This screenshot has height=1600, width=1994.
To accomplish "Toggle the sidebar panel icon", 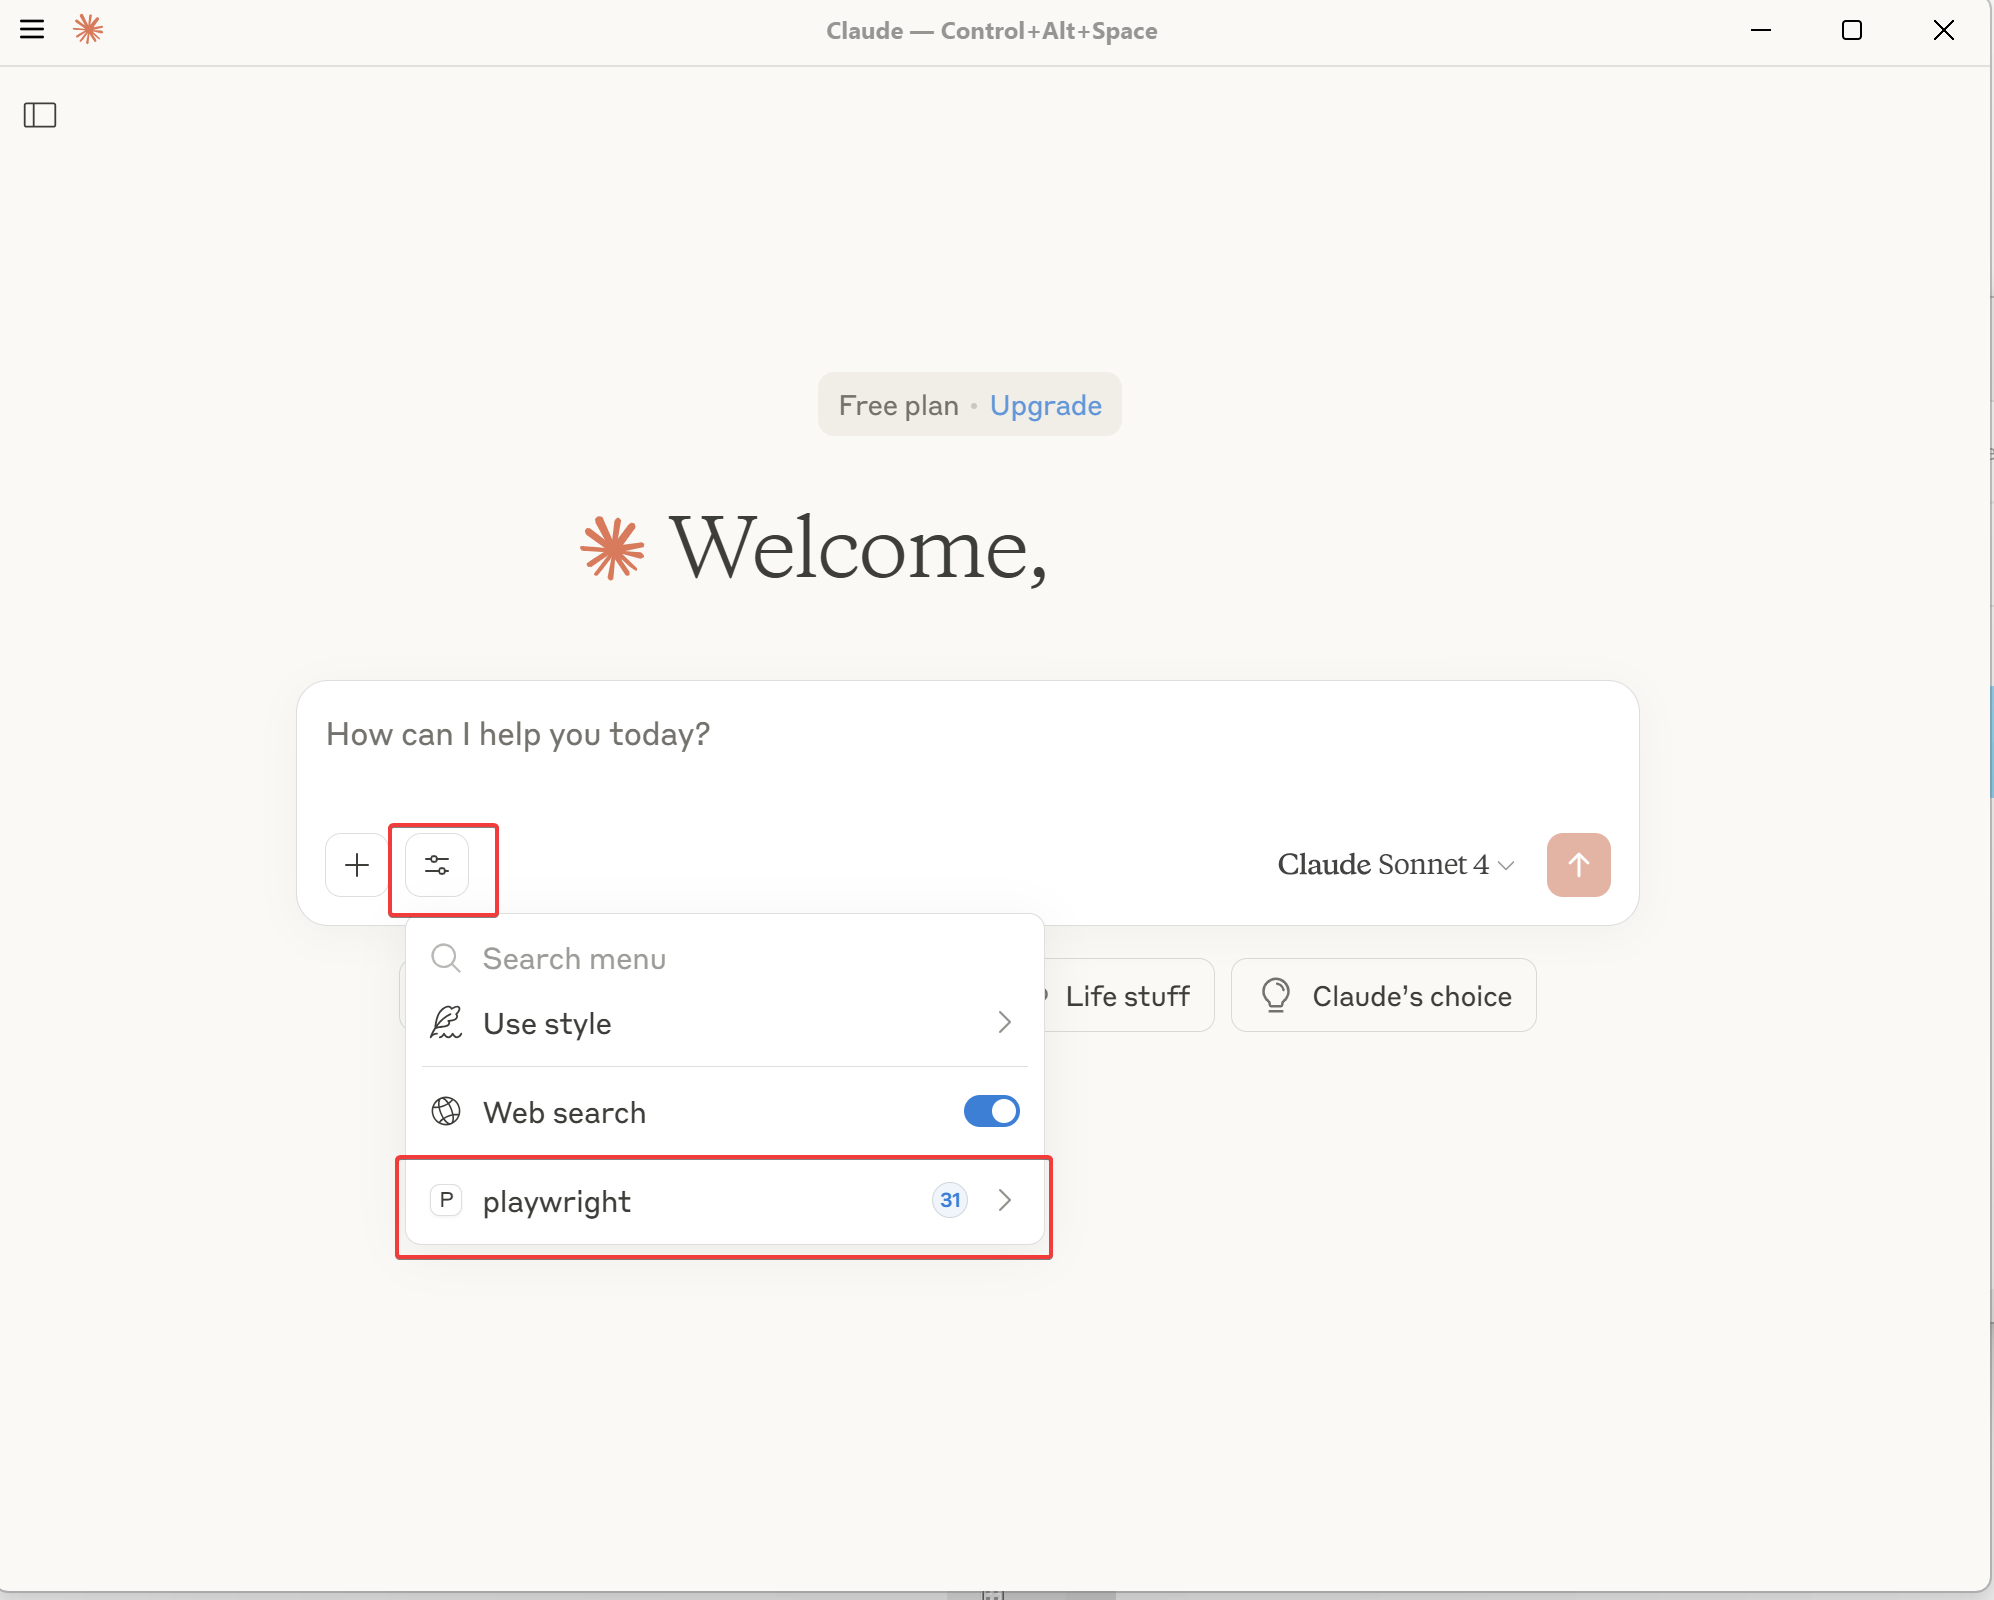I will coord(40,115).
